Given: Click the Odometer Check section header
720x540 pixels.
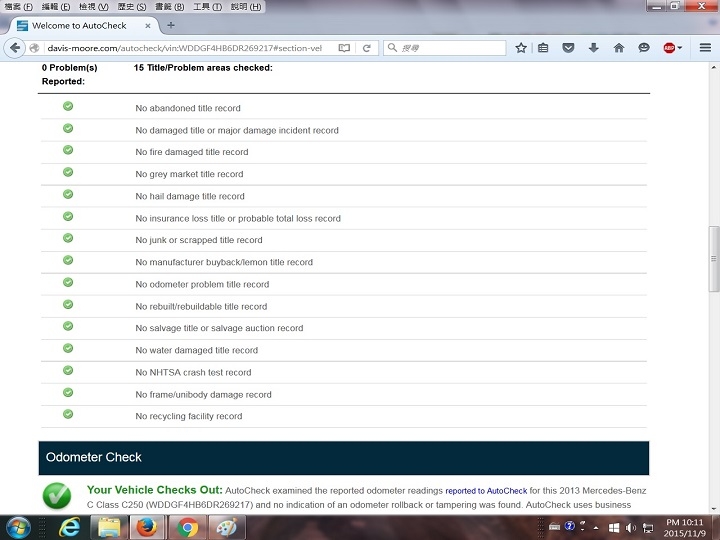Looking at the screenshot, I should pos(344,458).
